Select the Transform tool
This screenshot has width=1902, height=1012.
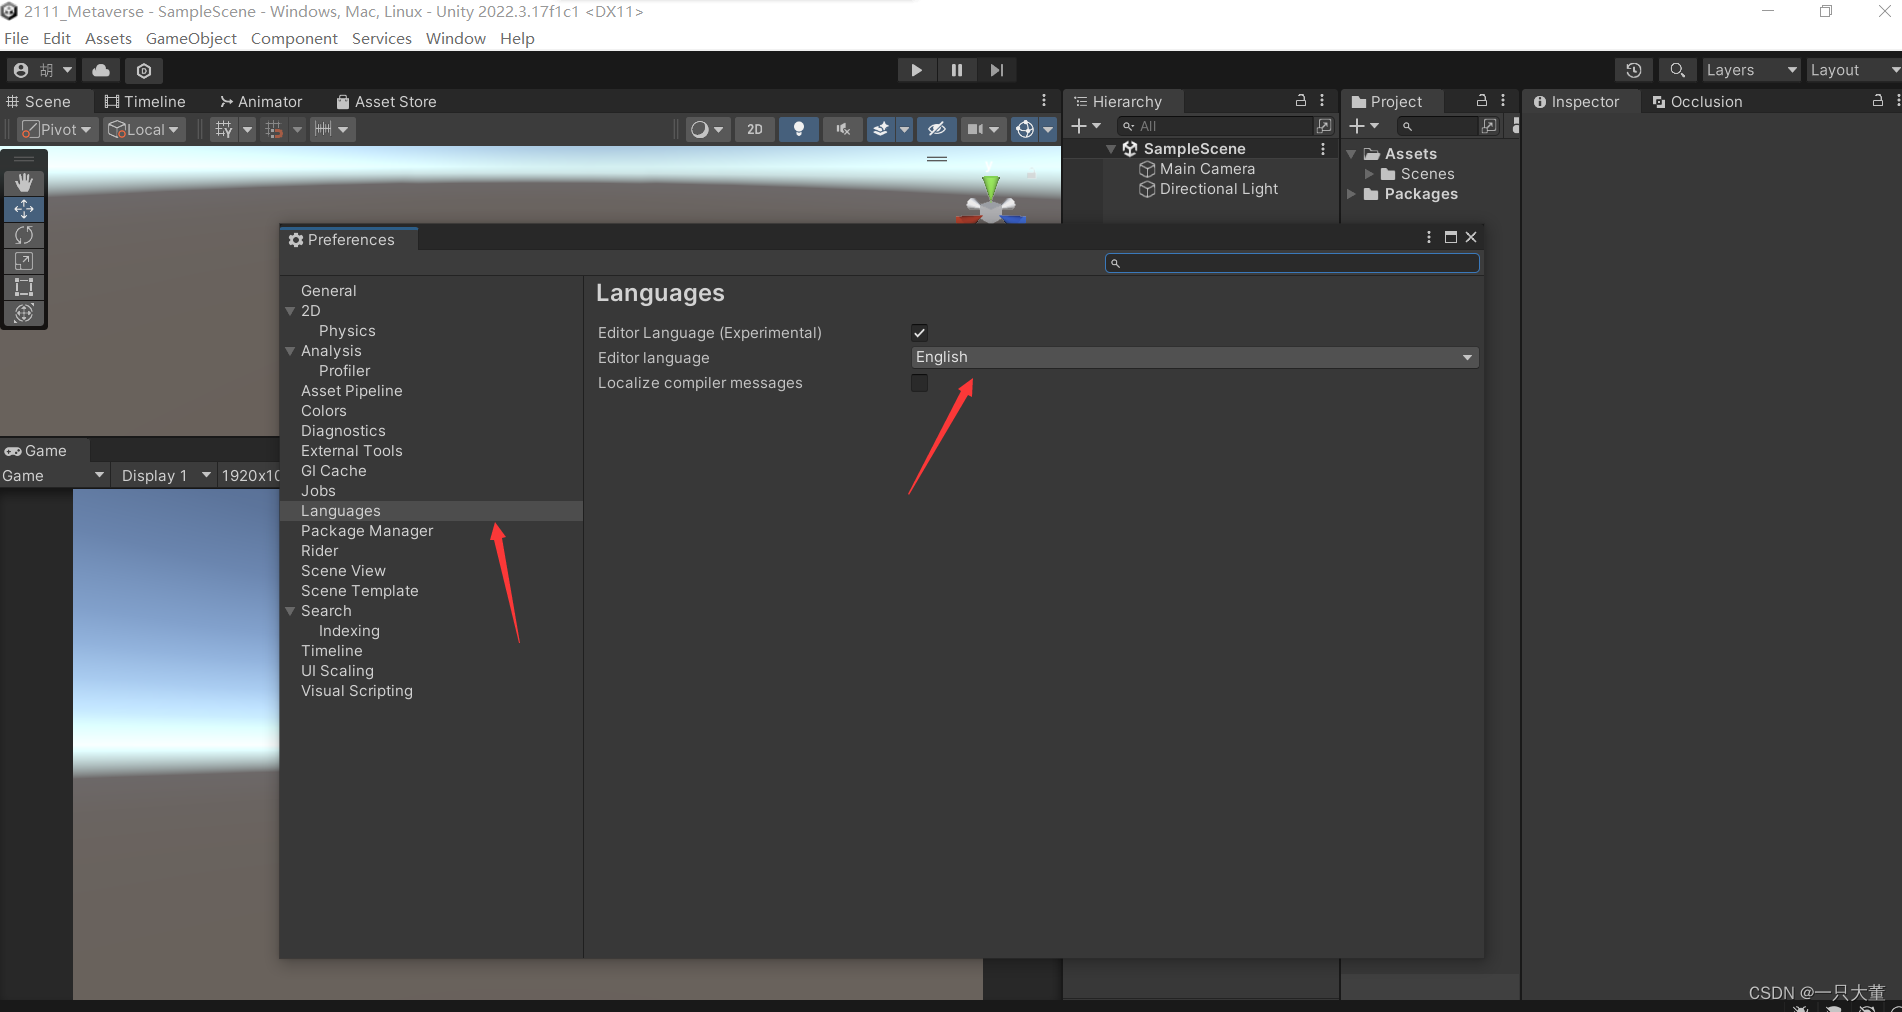pyautogui.click(x=24, y=313)
